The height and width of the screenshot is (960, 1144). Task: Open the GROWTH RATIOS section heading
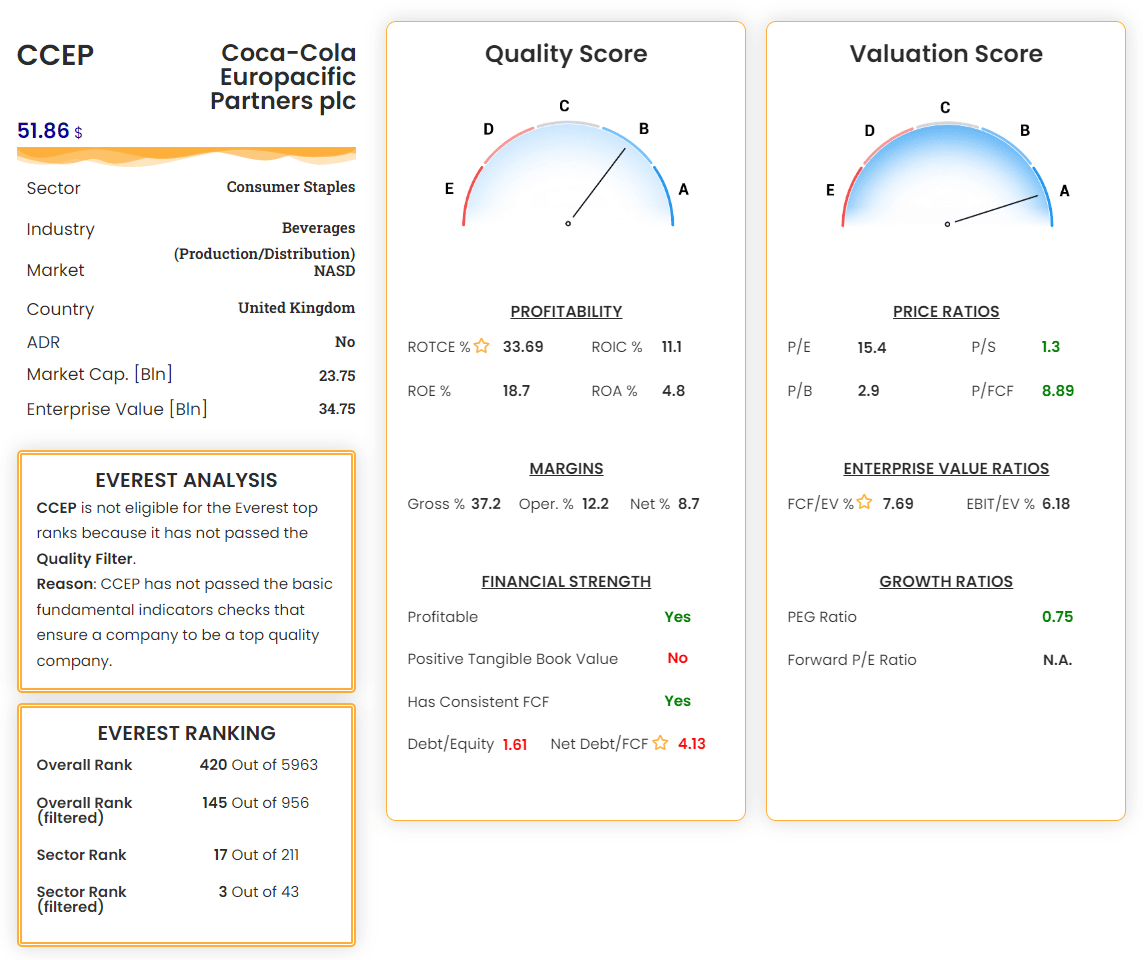(946, 581)
